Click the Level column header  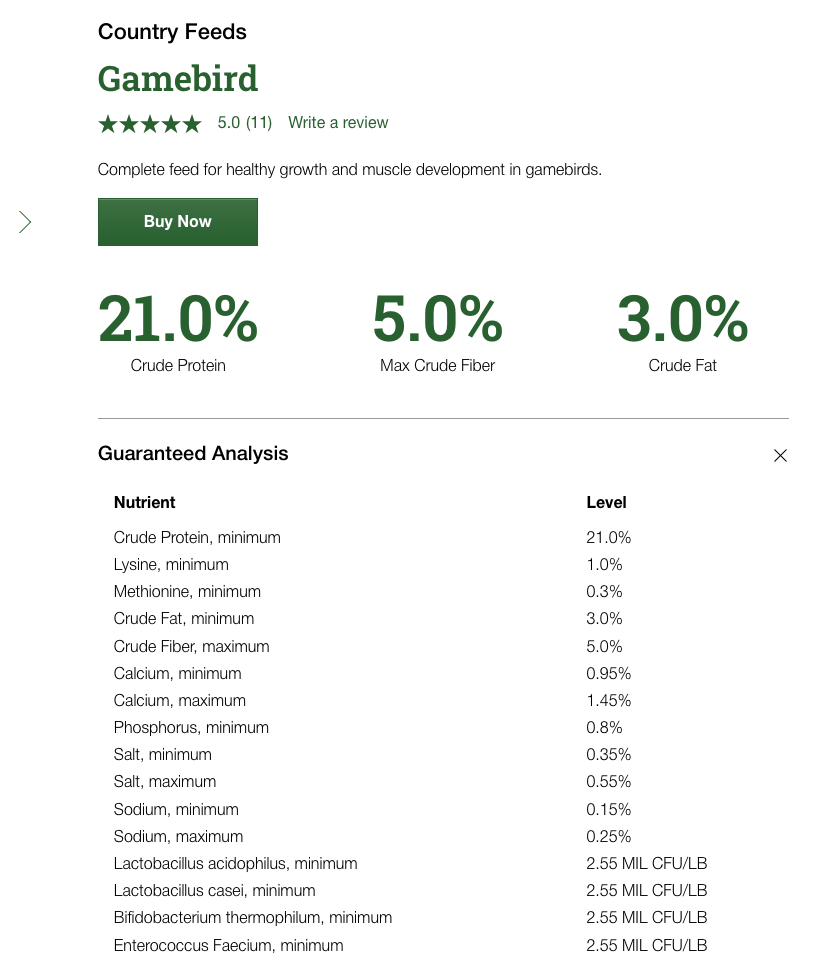(606, 502)
